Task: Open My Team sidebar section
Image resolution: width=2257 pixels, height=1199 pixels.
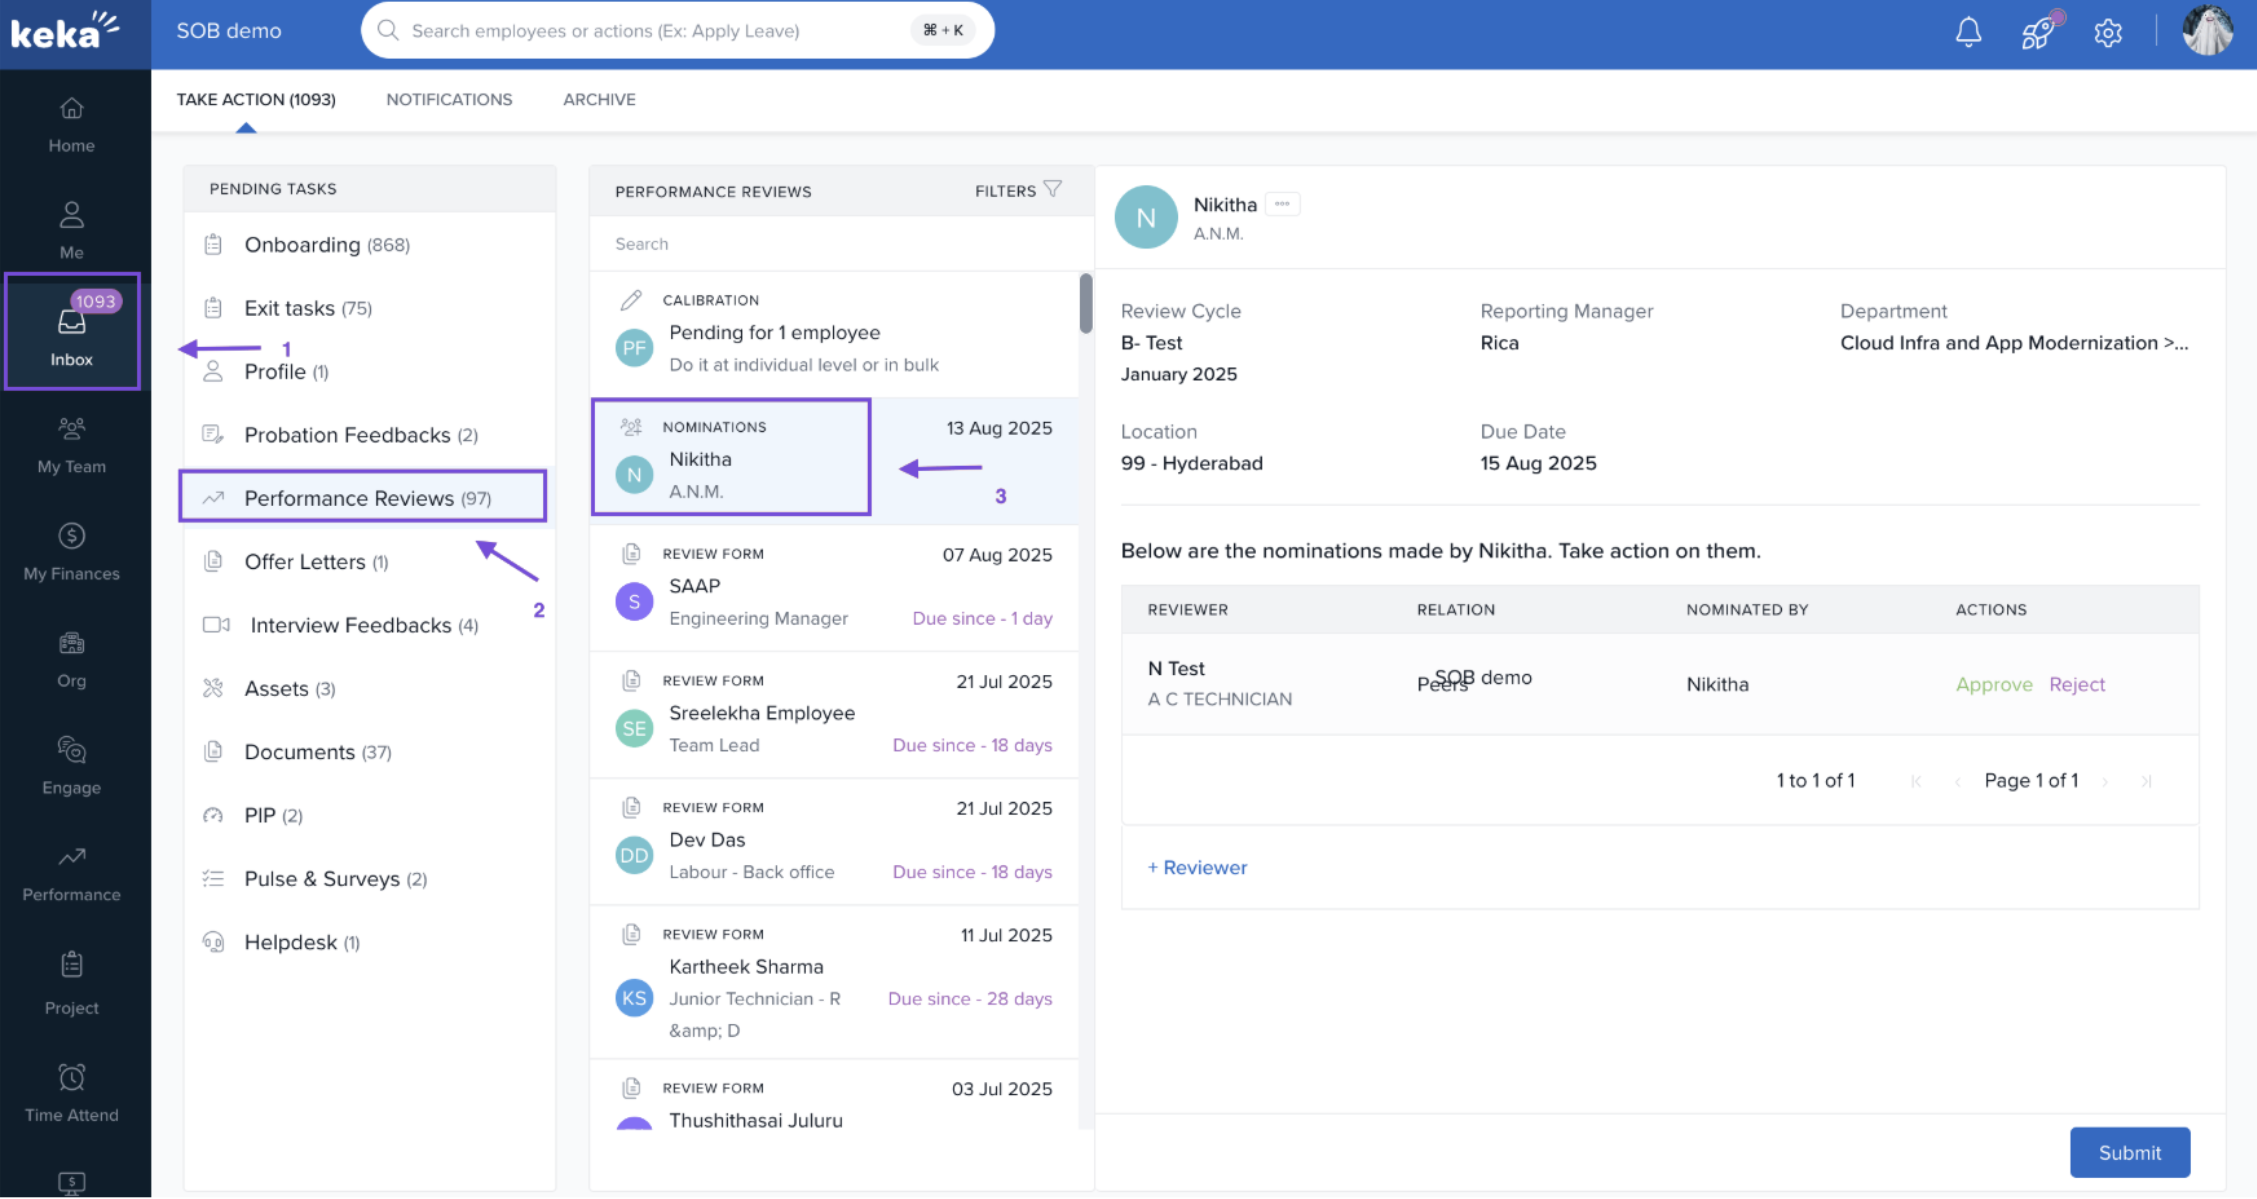Action: tap(71, 445)
